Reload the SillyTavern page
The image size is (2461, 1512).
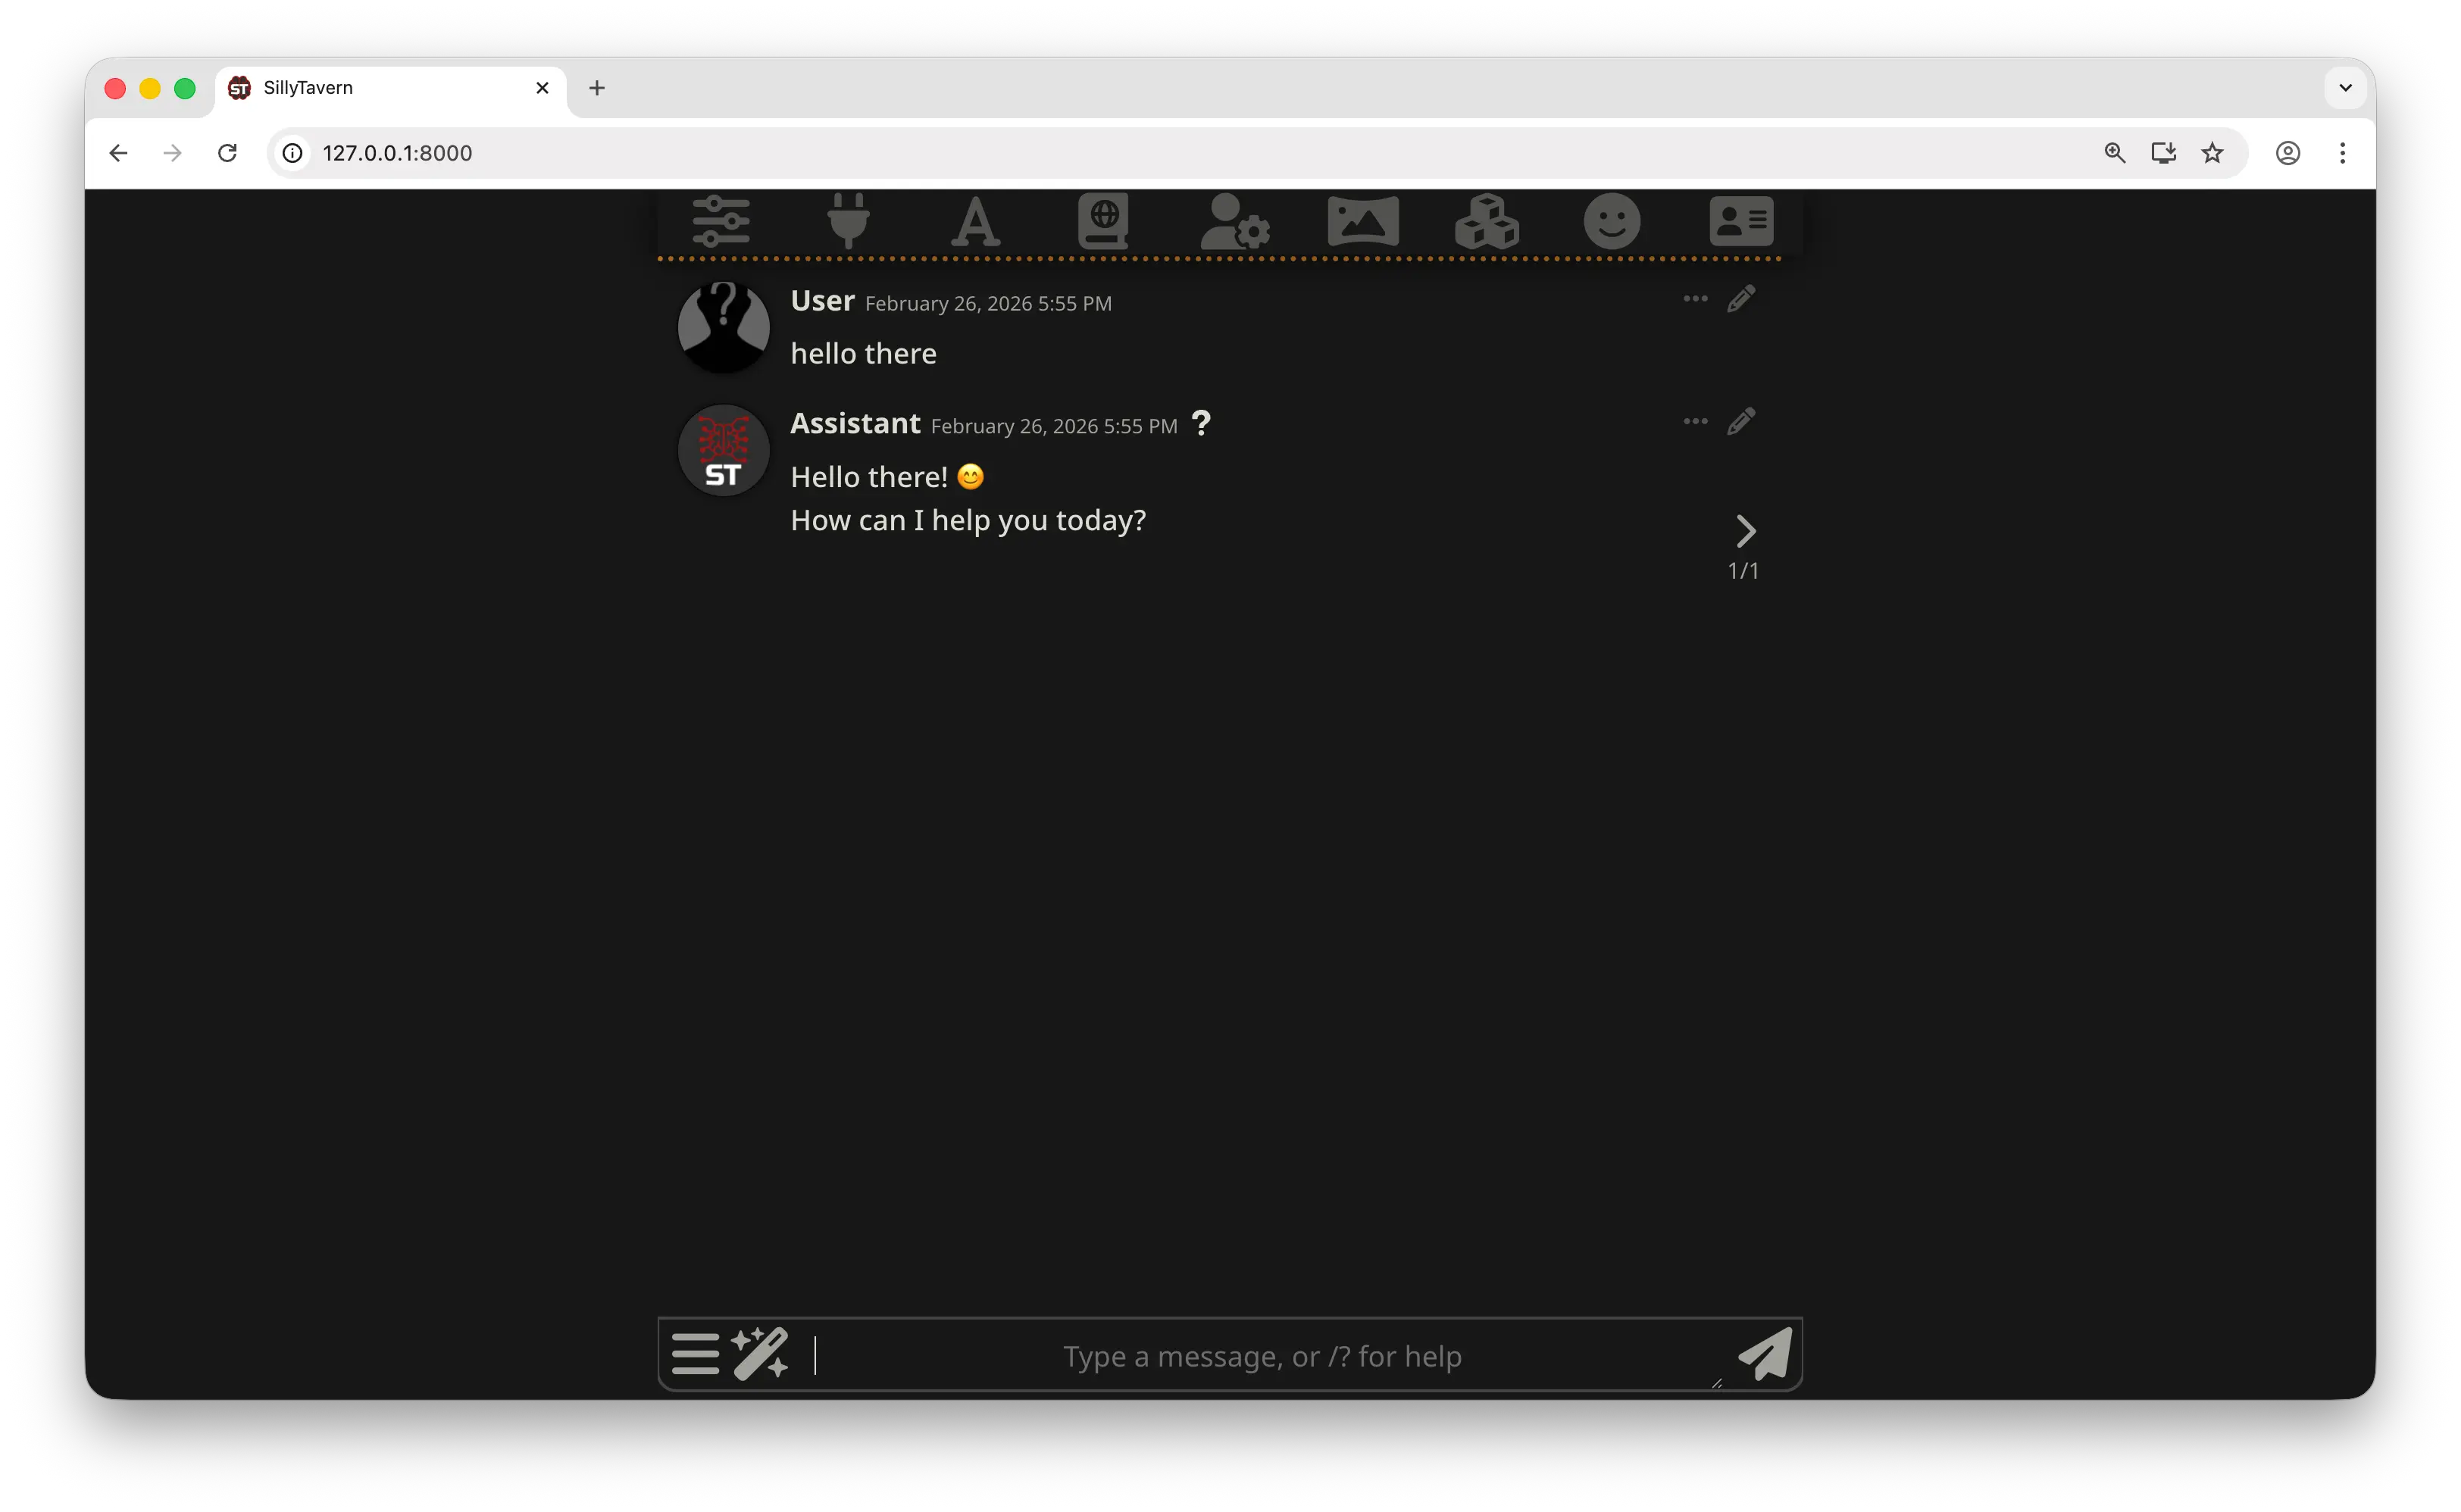point(228,152)
